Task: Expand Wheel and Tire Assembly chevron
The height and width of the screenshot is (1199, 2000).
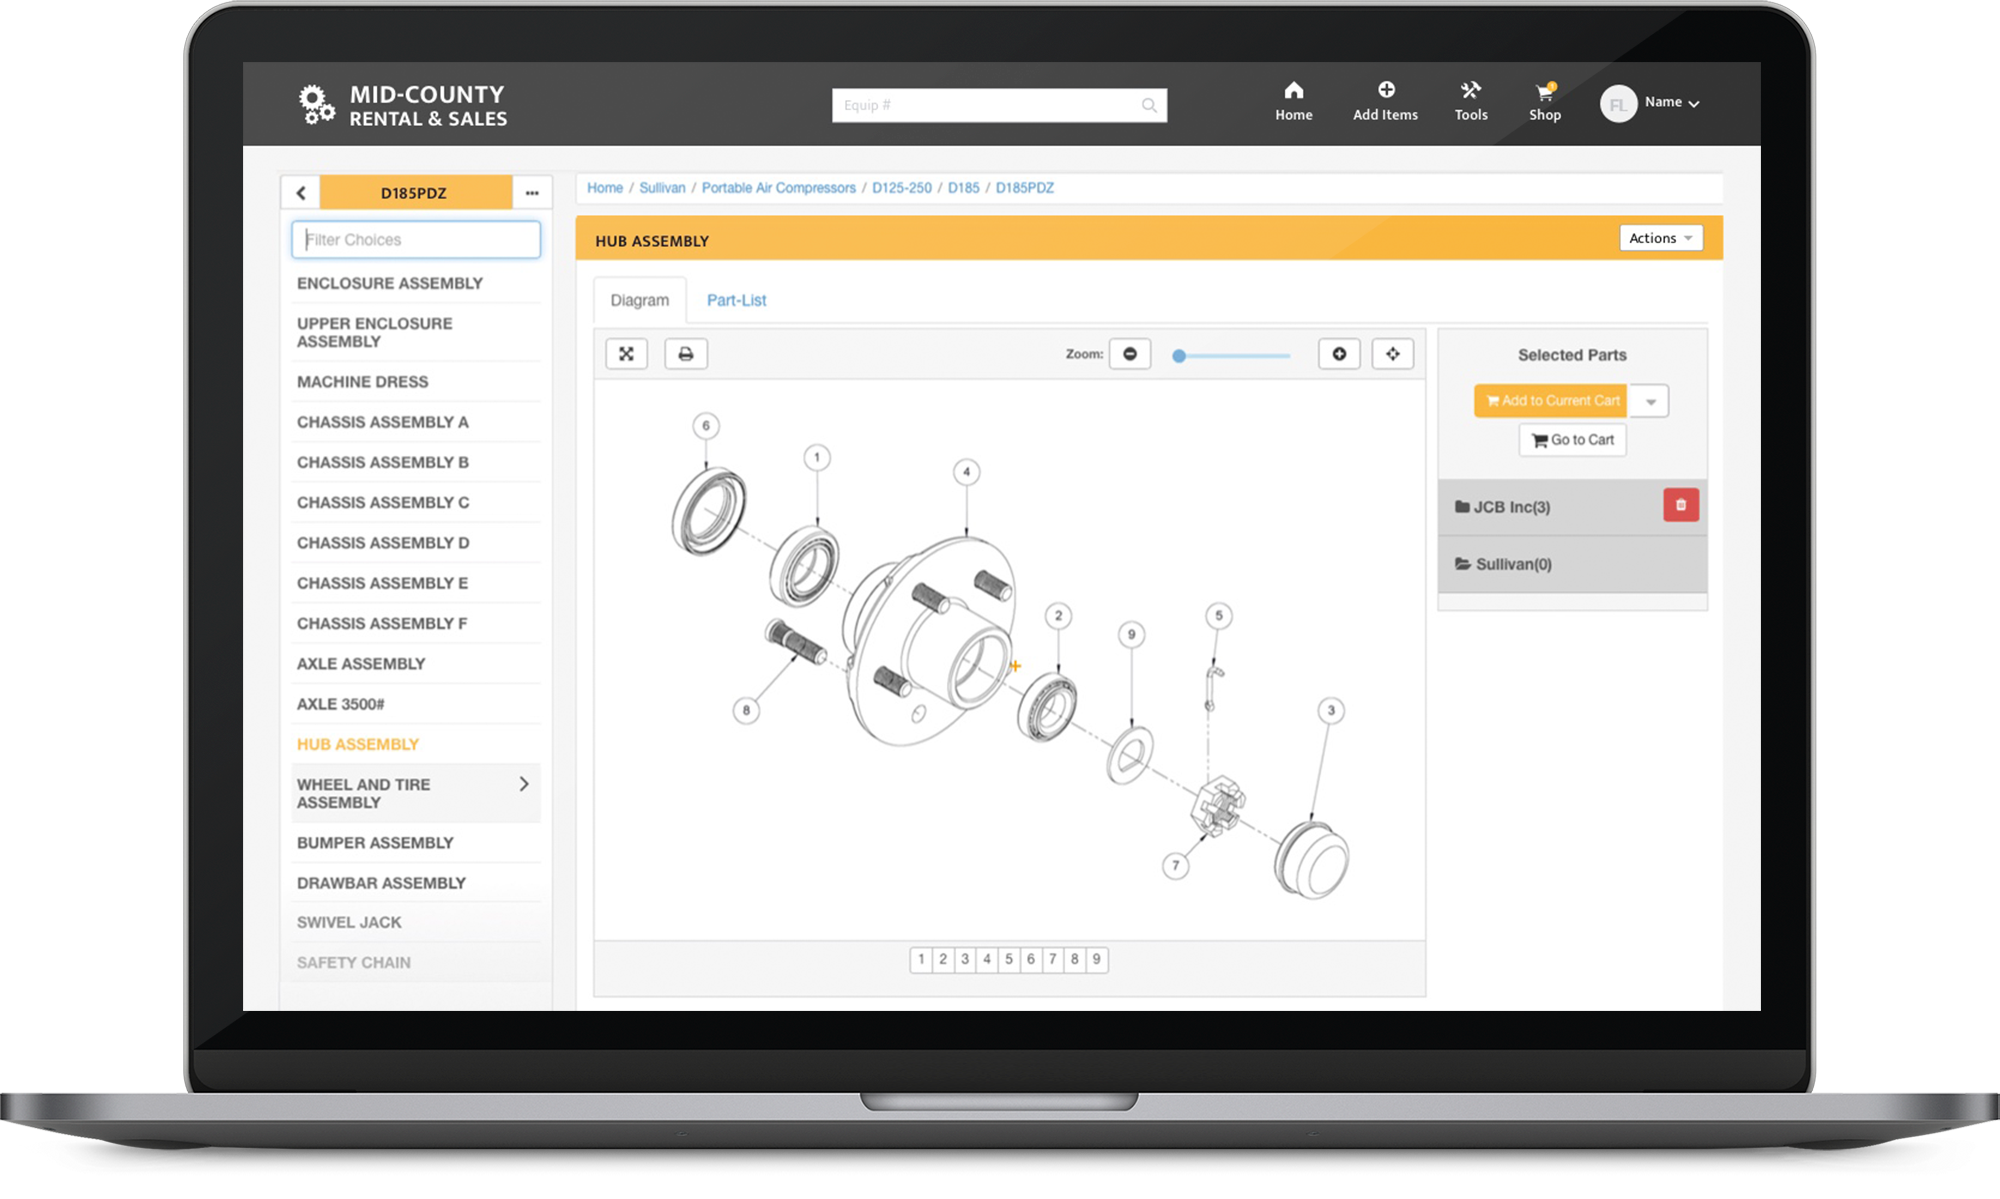Action: (524, 784)
